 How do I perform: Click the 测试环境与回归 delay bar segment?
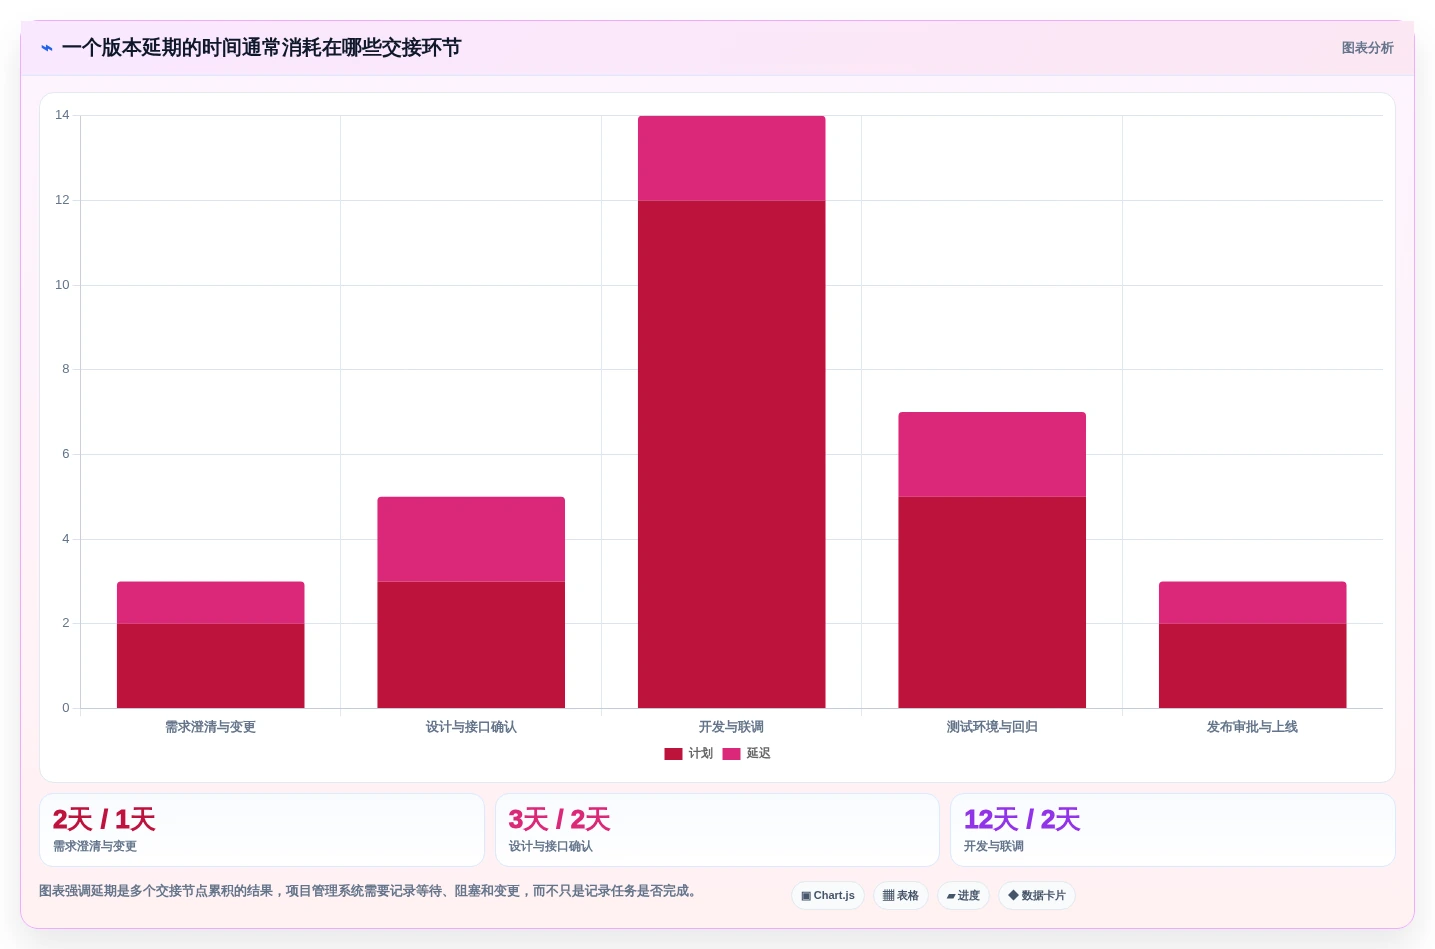click(992, 454)
